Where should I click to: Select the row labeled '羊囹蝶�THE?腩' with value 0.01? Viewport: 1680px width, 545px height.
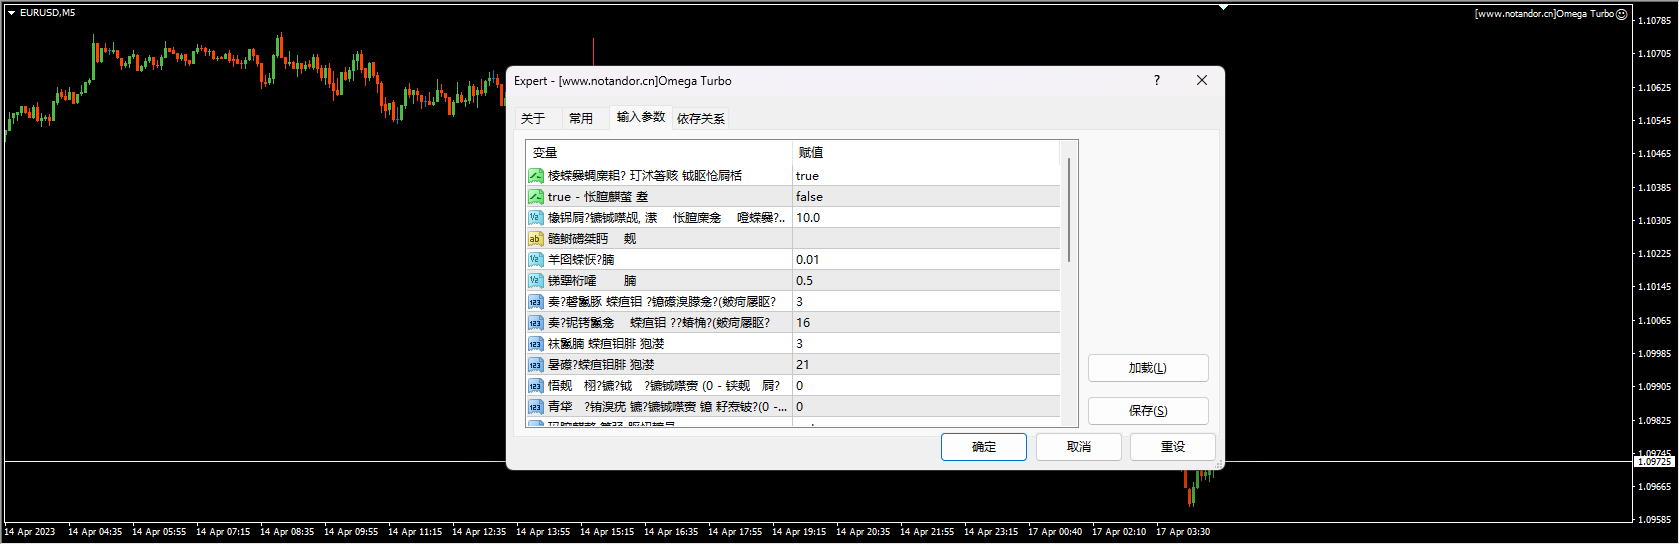tap(793, 260)
